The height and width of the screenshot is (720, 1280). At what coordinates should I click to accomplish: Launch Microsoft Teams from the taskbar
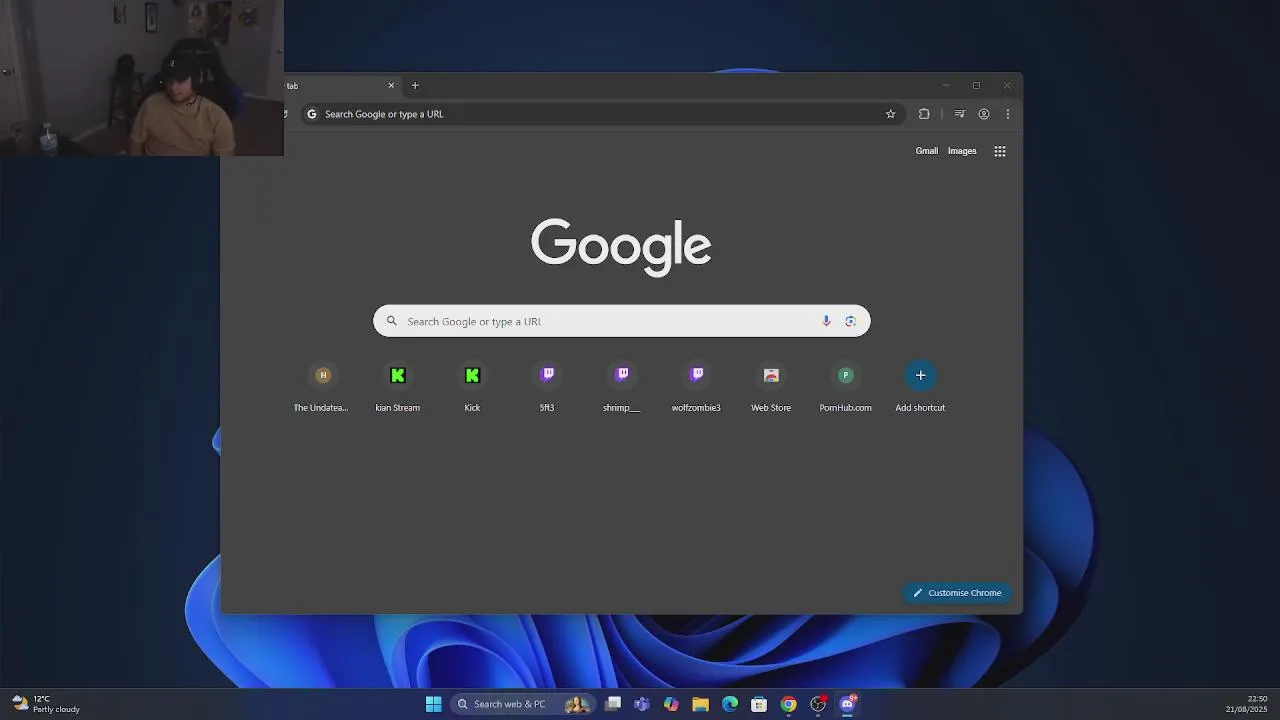pyautogui.click(x=642, y=704)
